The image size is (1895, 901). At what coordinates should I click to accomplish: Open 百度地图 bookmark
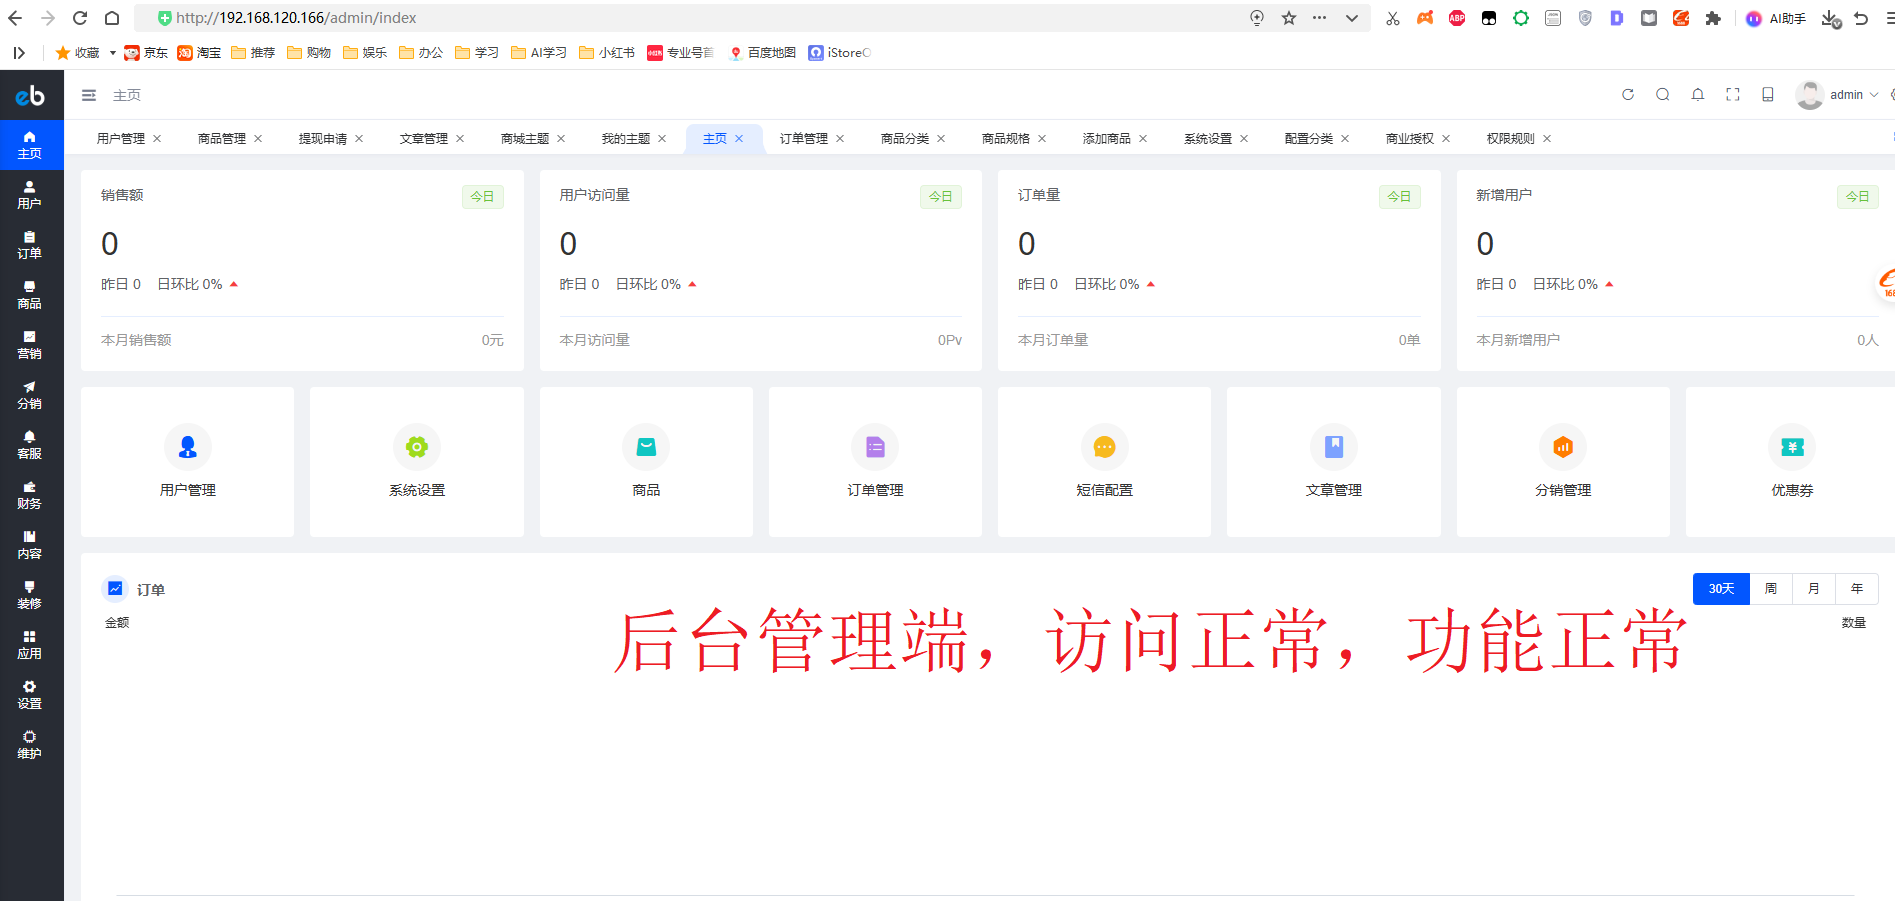coord(762,53)
